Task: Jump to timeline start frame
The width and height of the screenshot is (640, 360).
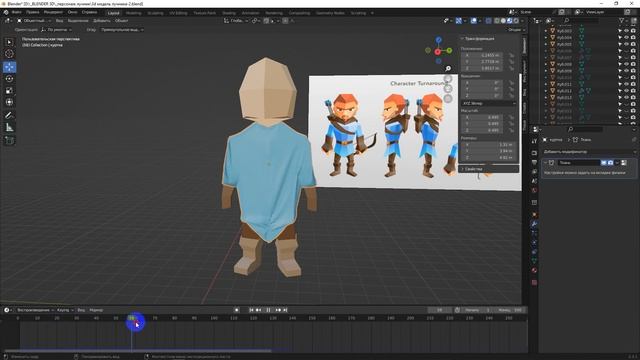Action: click(x=251, y=310)
